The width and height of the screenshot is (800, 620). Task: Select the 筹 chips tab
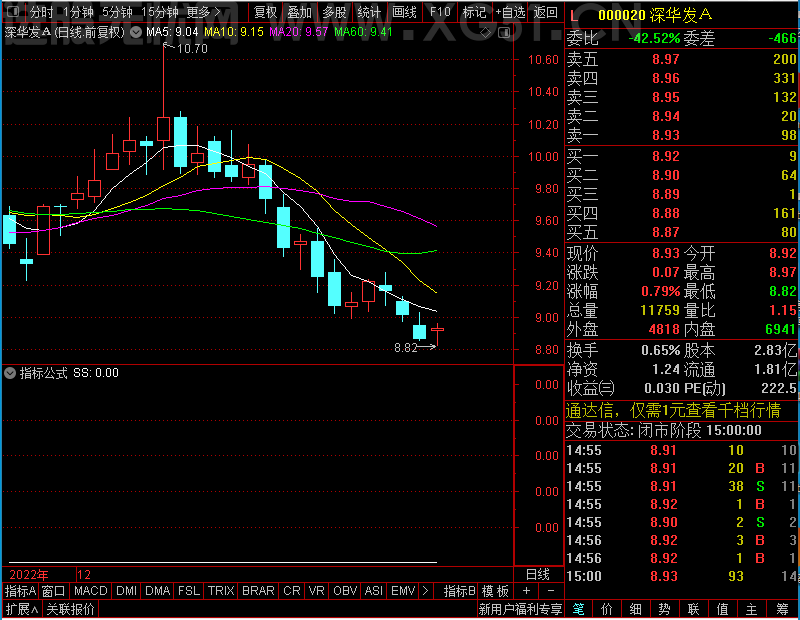[x=782, y=609]
